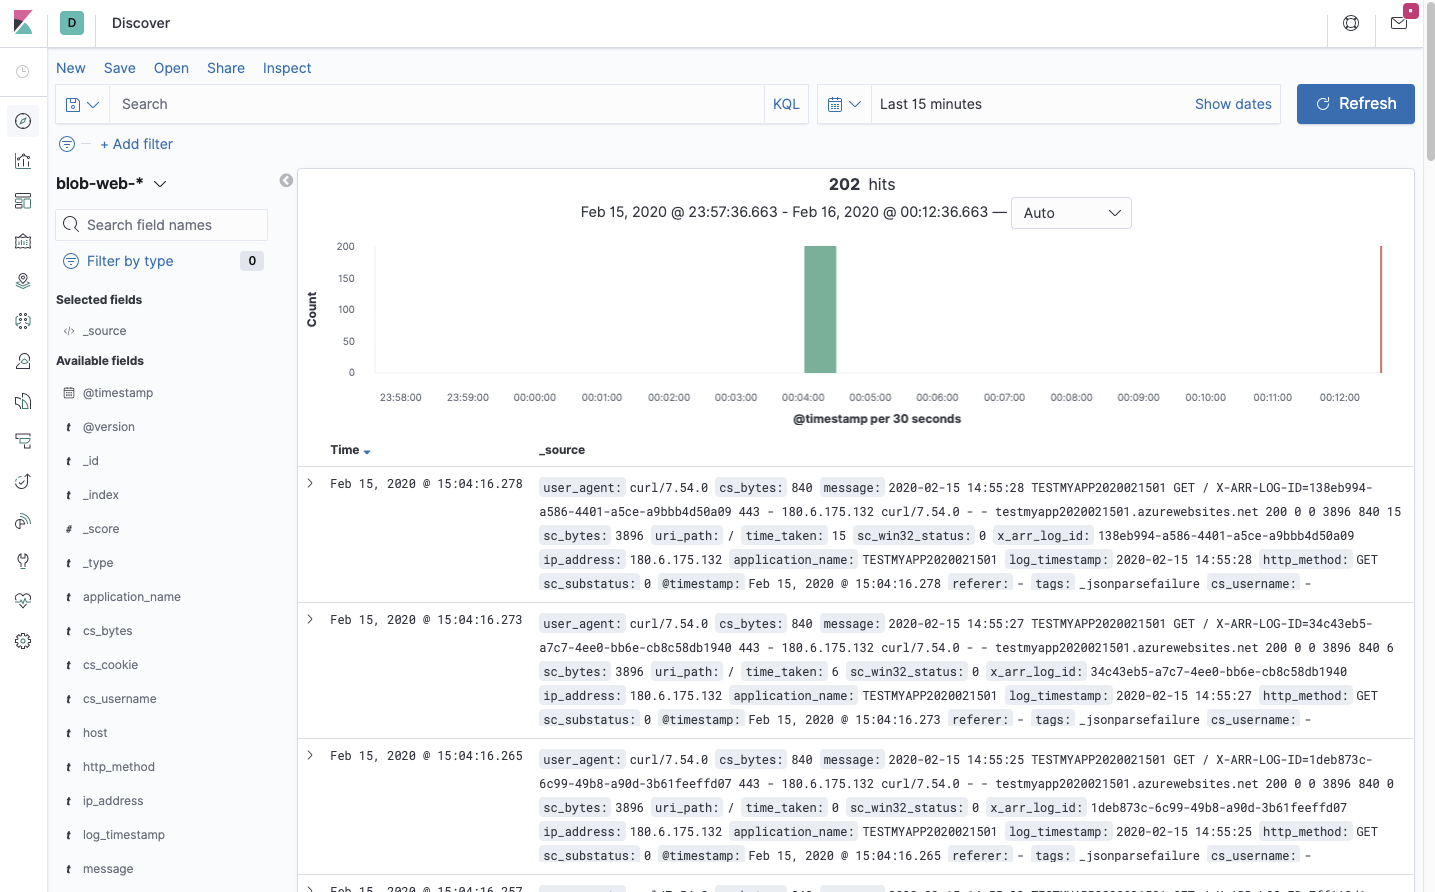Click the Kibana logo
1435x892 pixels.
pos(23,23)
